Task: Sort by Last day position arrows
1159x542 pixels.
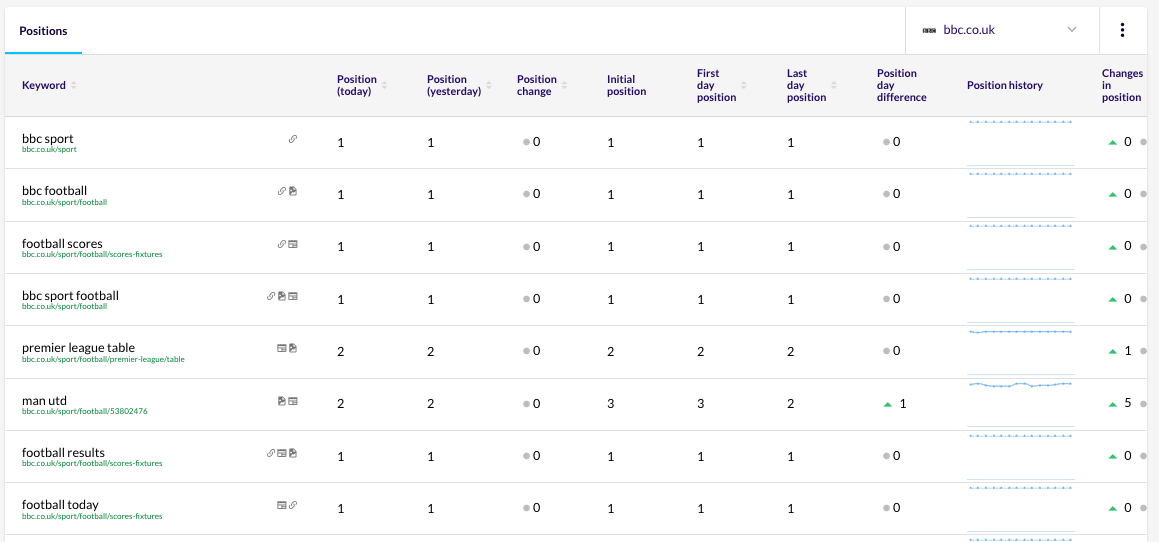Action: (834, 85)
